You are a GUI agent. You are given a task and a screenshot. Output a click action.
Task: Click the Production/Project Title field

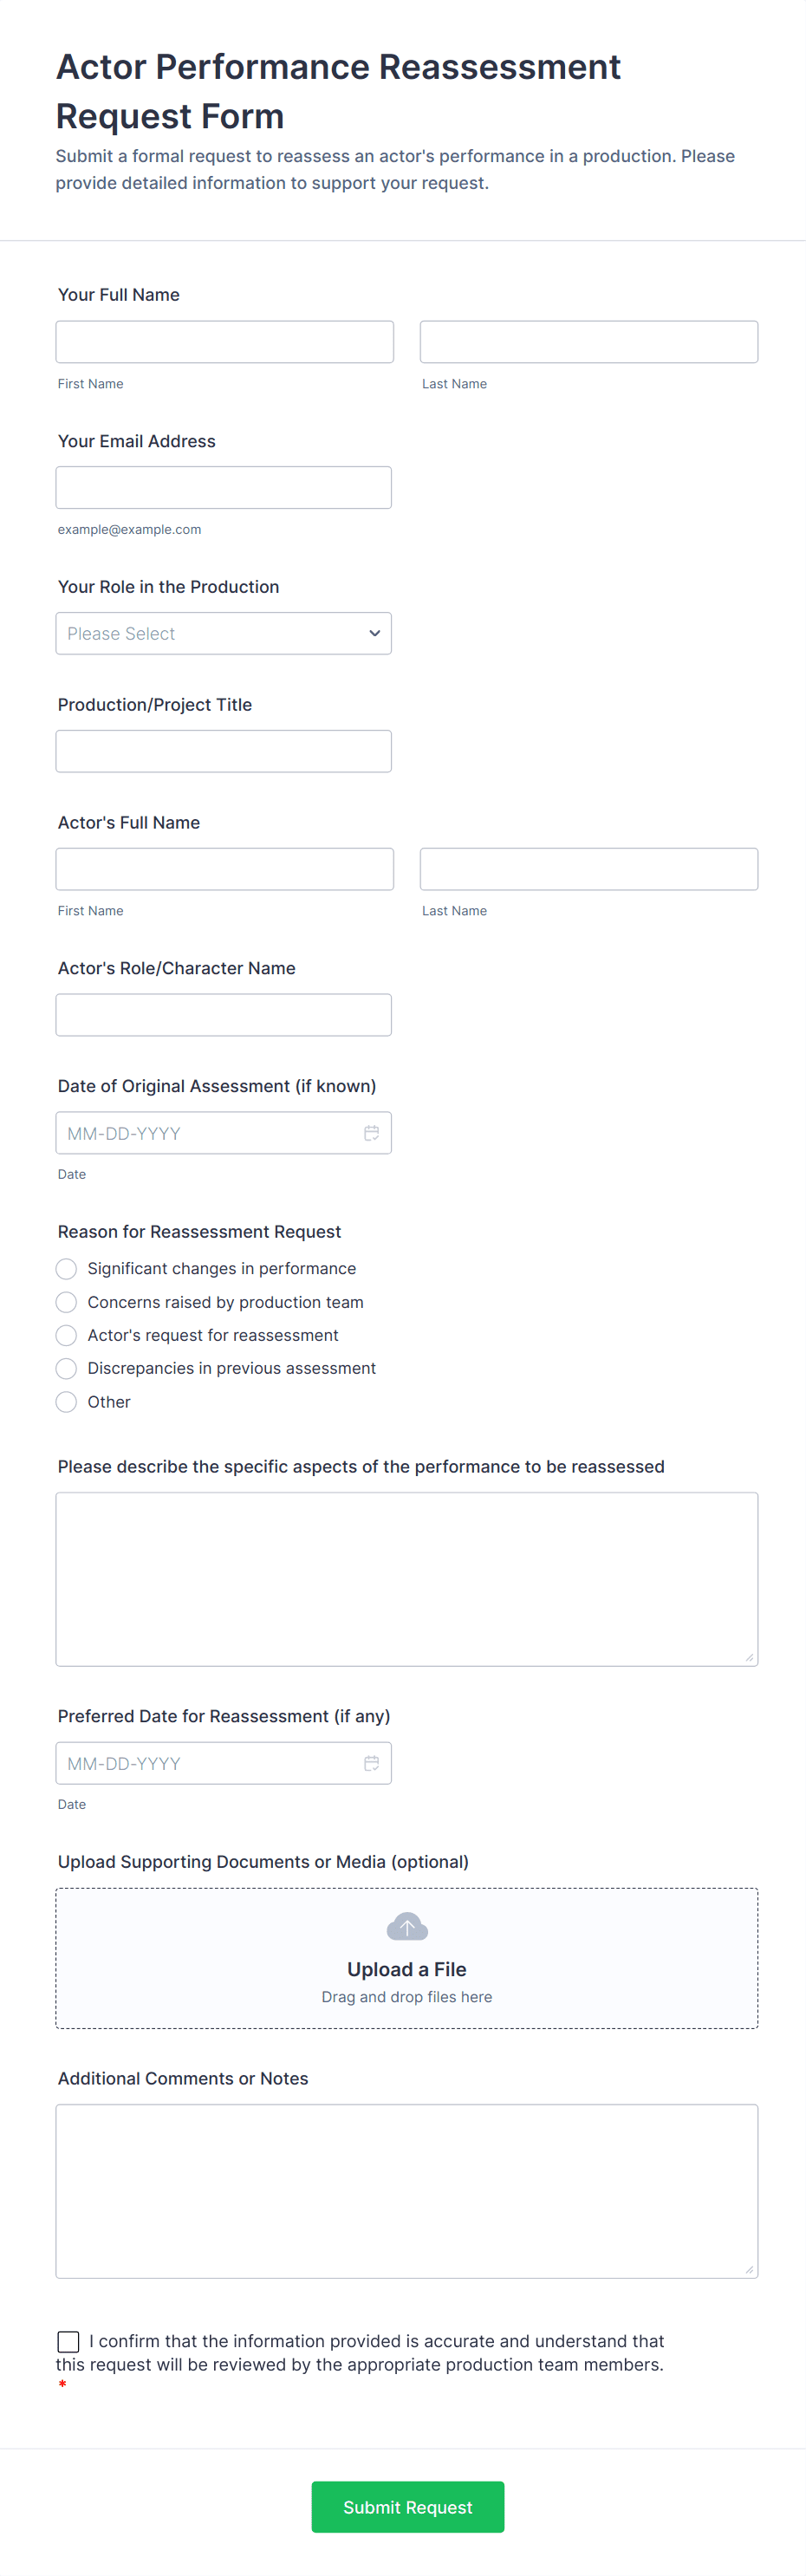pos(223,751)
